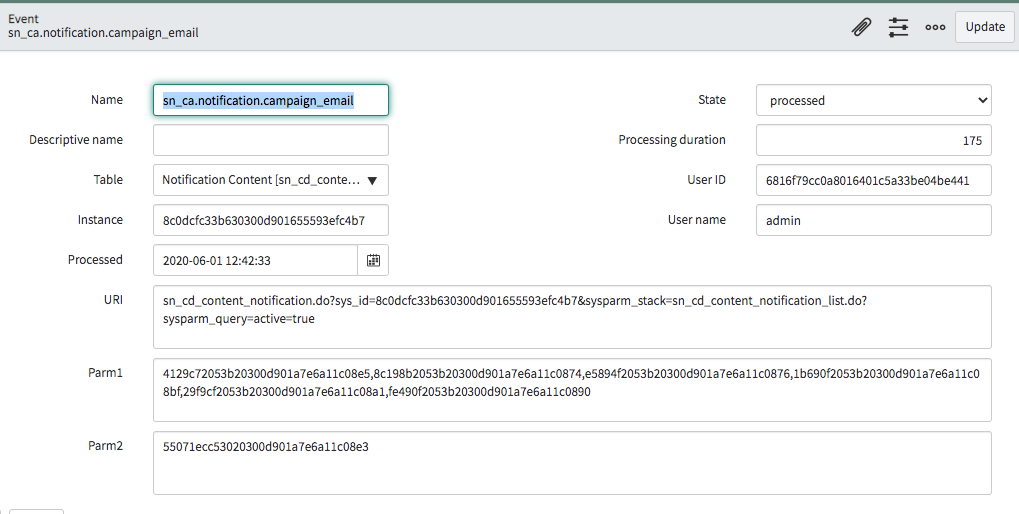Open the Processed date calendar picker
This screenshot has width=1019, height=514.
373,260
